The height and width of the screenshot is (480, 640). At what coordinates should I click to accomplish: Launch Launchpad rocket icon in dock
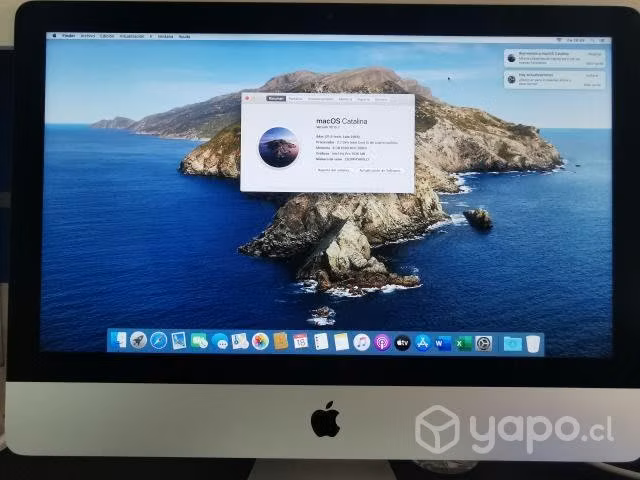point(138,340)
